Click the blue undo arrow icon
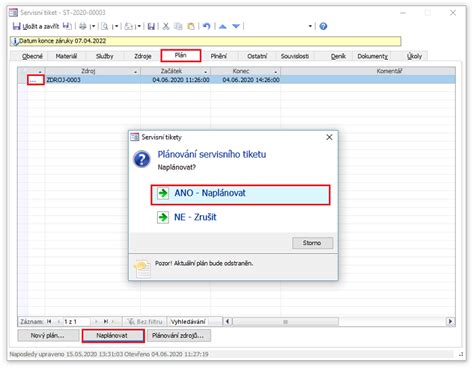474x369 pixels. click(207, 26)
